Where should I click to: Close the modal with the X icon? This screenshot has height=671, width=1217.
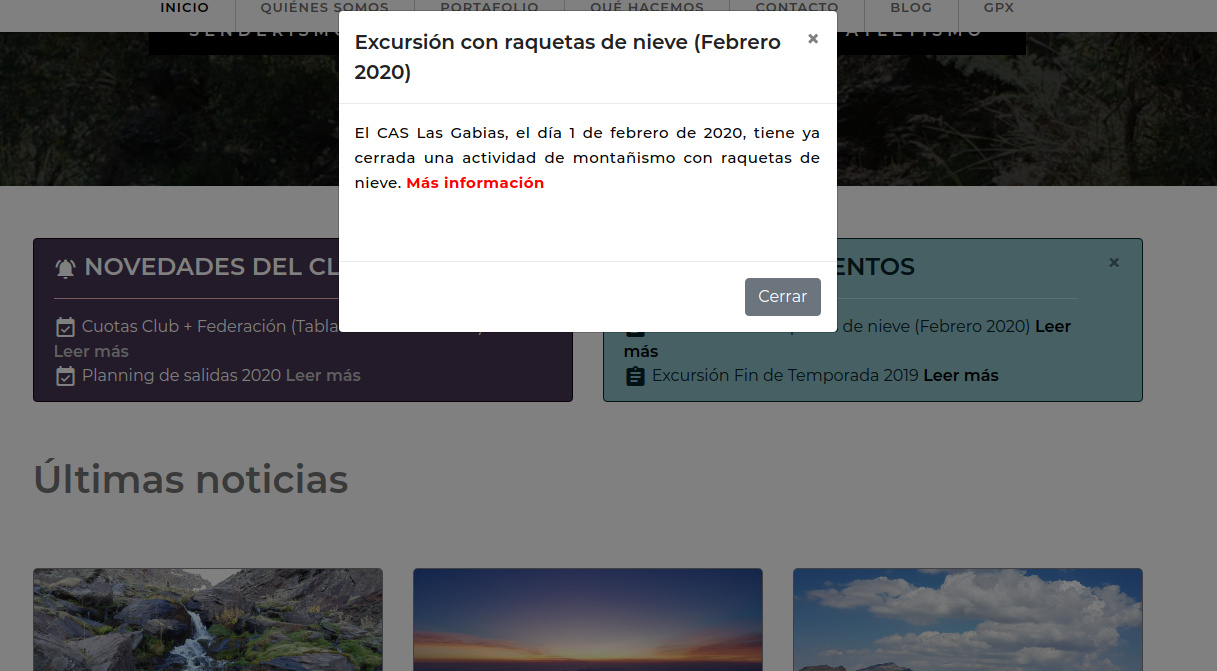(813, 39)
